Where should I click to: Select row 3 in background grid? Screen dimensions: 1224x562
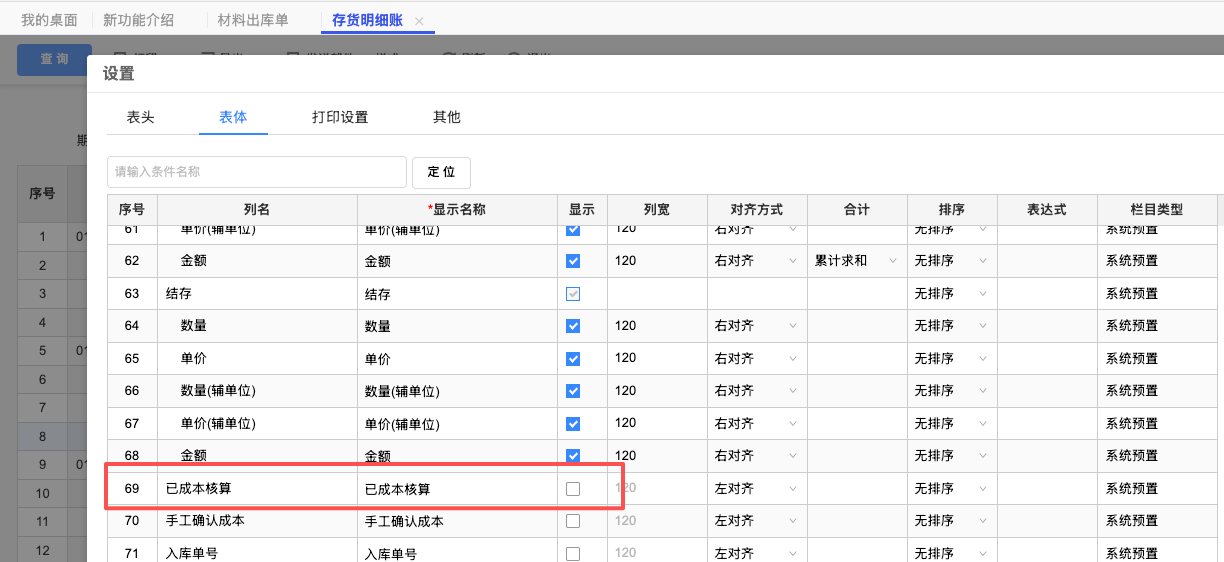pyautogui.click(x=52, y=294)
